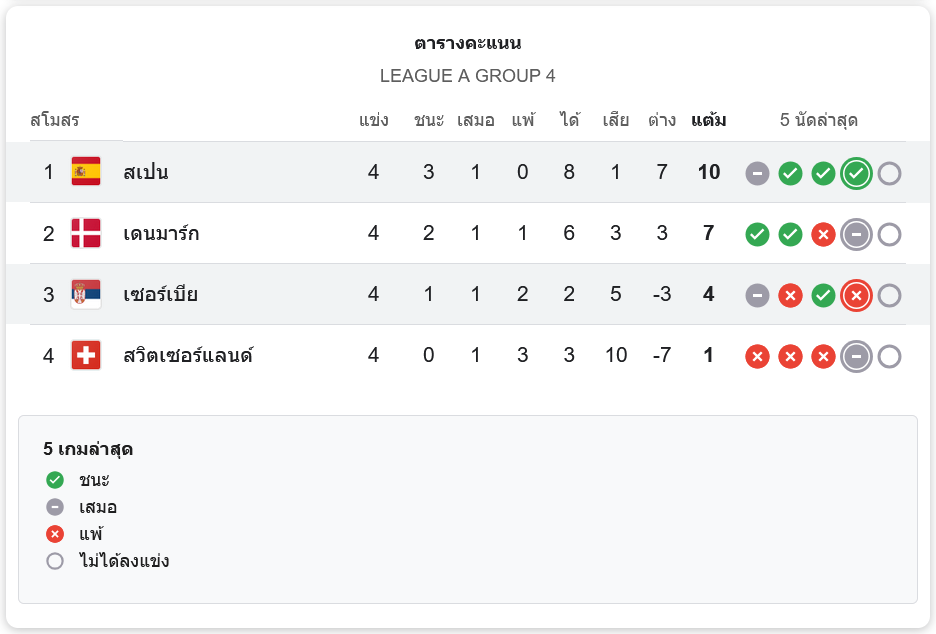Click Switzerland's highlighted latest draw icon
The image size is (936, 634).
pos(856,356)
